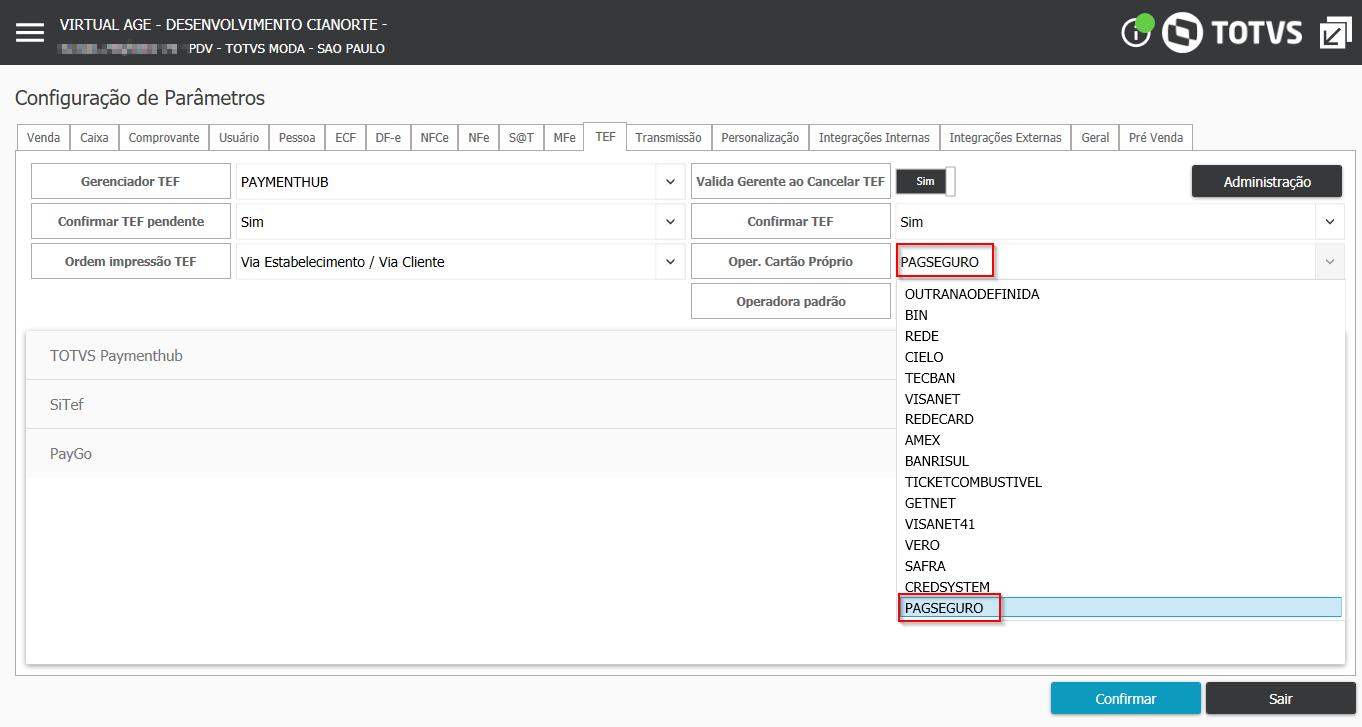The width and height of the screenshot is (1362, 727).
Task: Pick VISANET from the operator list
Action: [x=1120, y=398]
